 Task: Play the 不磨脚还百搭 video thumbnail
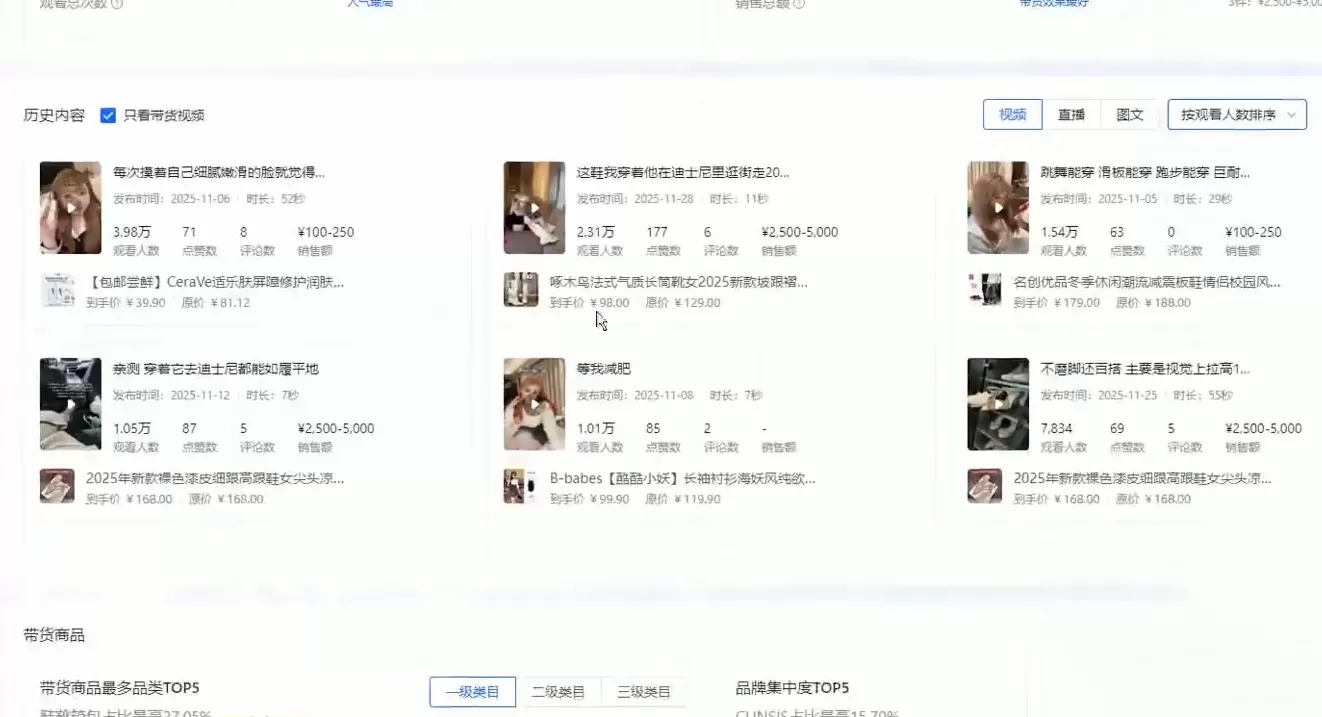pyautogui.click(x=997, y=403)
